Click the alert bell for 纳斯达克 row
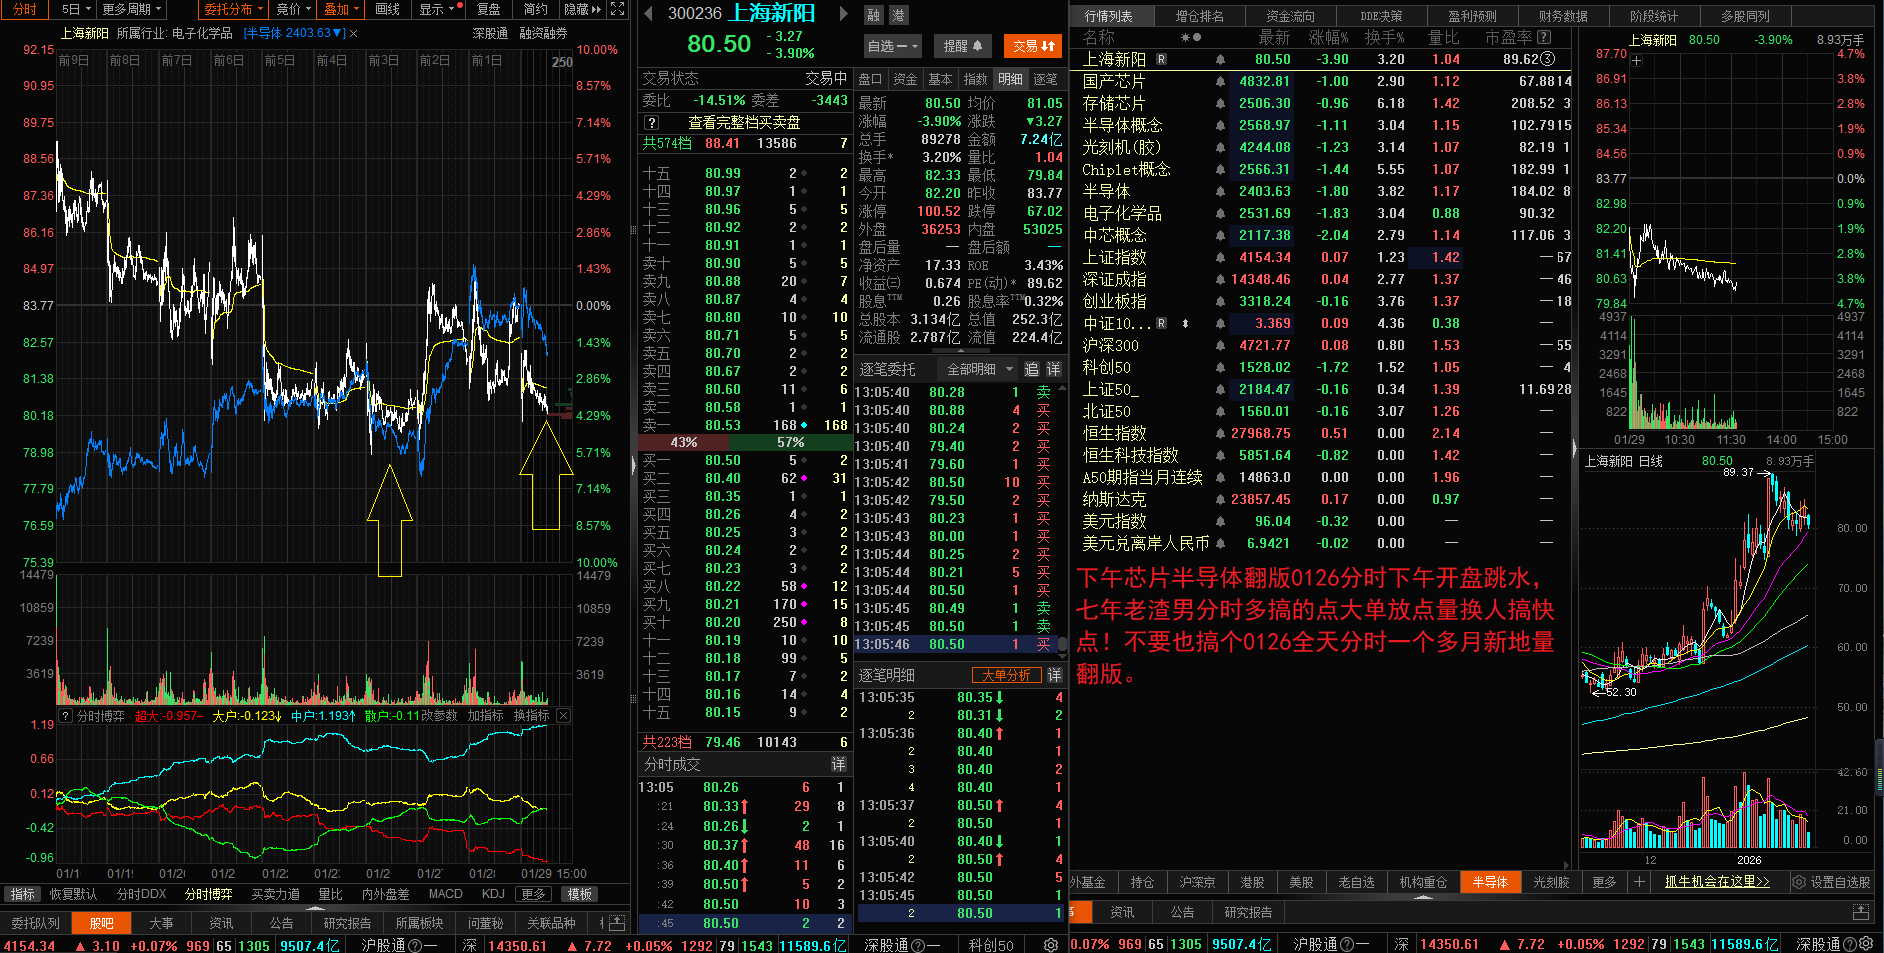 pyautogui.click(x=1220, y=499)
